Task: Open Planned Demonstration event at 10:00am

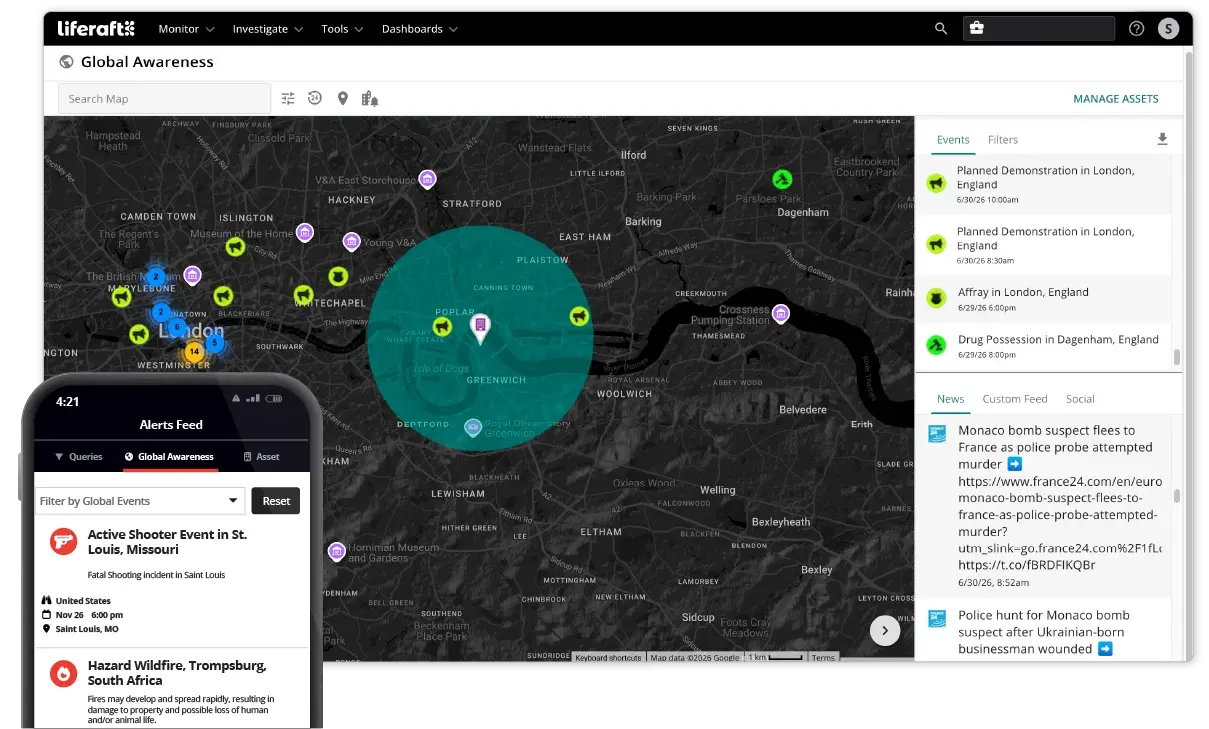Action: click(1044, 184)
